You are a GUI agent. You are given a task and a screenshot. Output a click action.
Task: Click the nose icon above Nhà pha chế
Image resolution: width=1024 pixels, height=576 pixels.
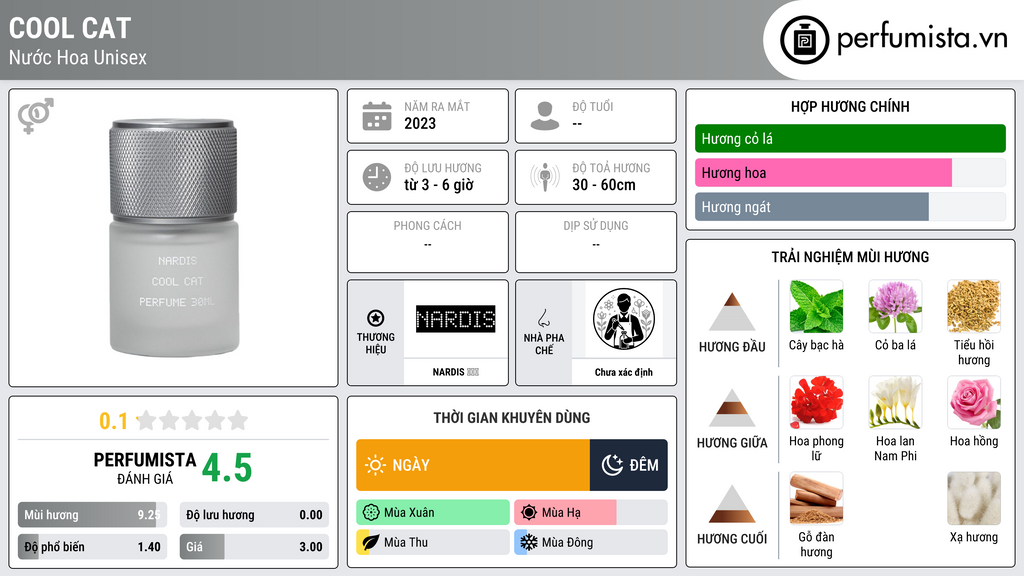click(x=543, y=318)
